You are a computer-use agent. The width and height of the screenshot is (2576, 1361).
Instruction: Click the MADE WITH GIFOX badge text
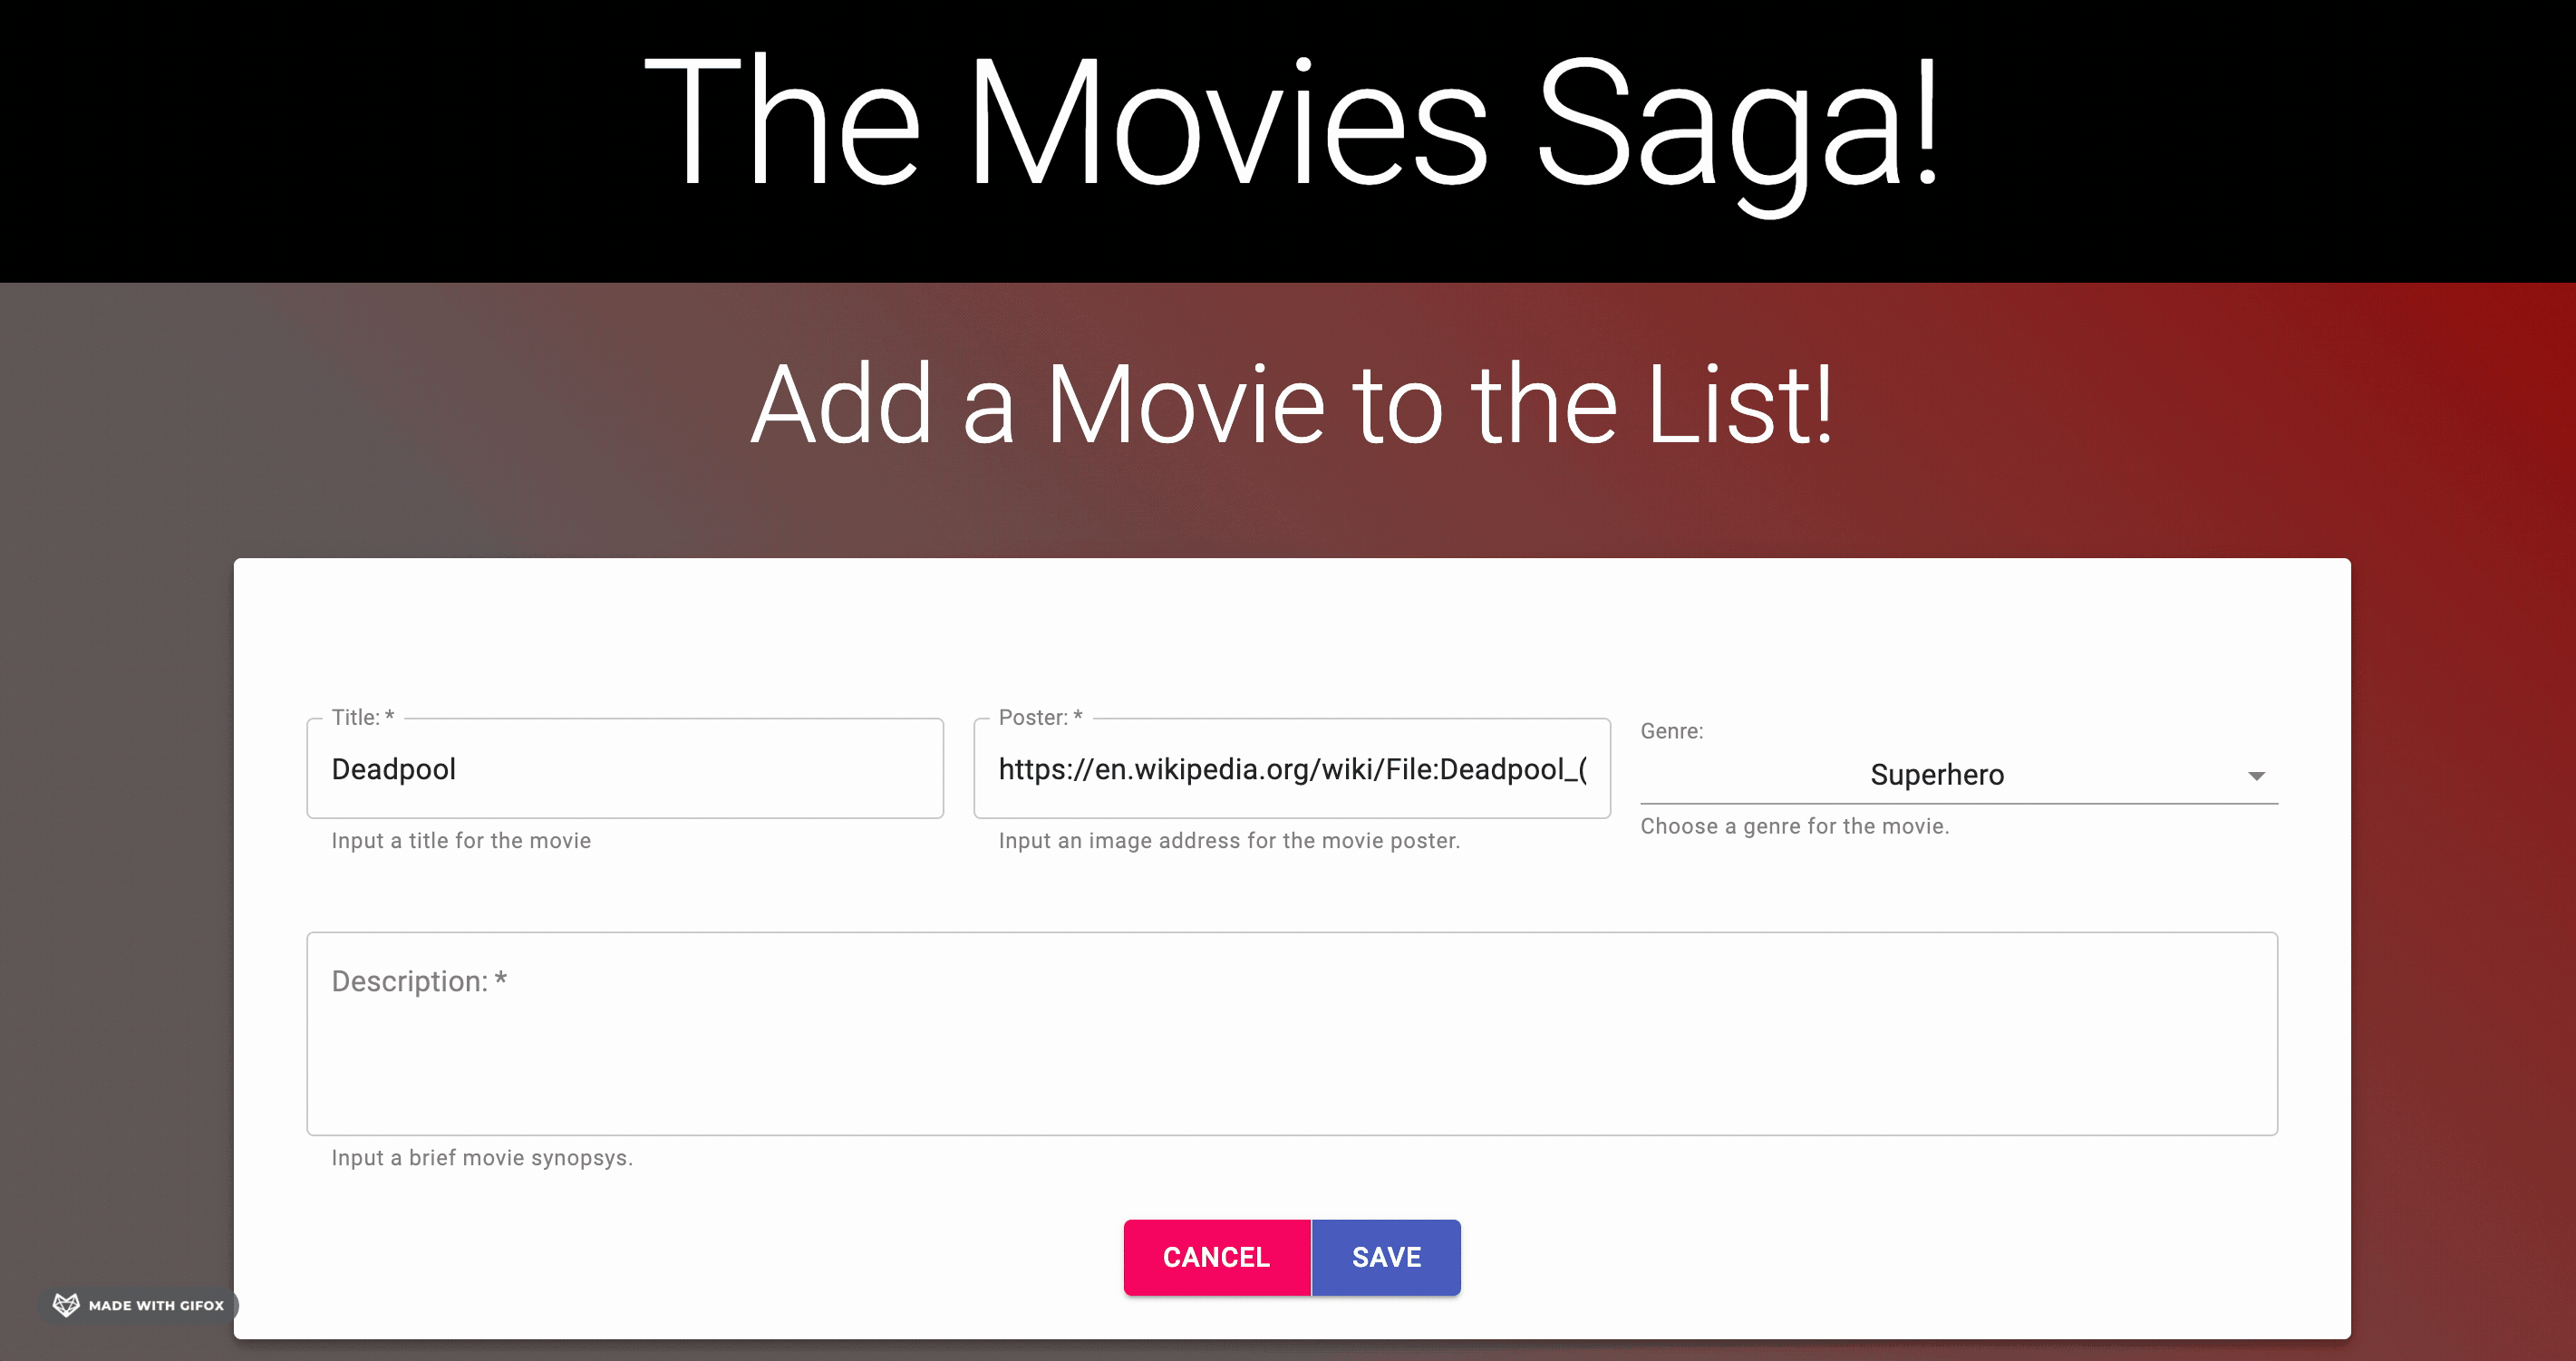coord(156,1305)
